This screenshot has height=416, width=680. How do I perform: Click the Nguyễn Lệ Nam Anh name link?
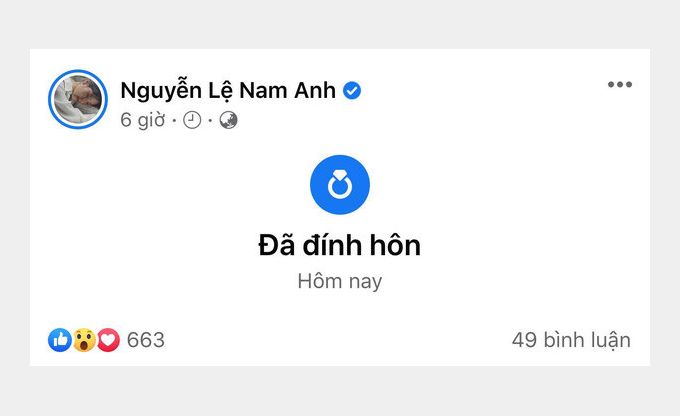pyautogui.click(x=228, y=91)
